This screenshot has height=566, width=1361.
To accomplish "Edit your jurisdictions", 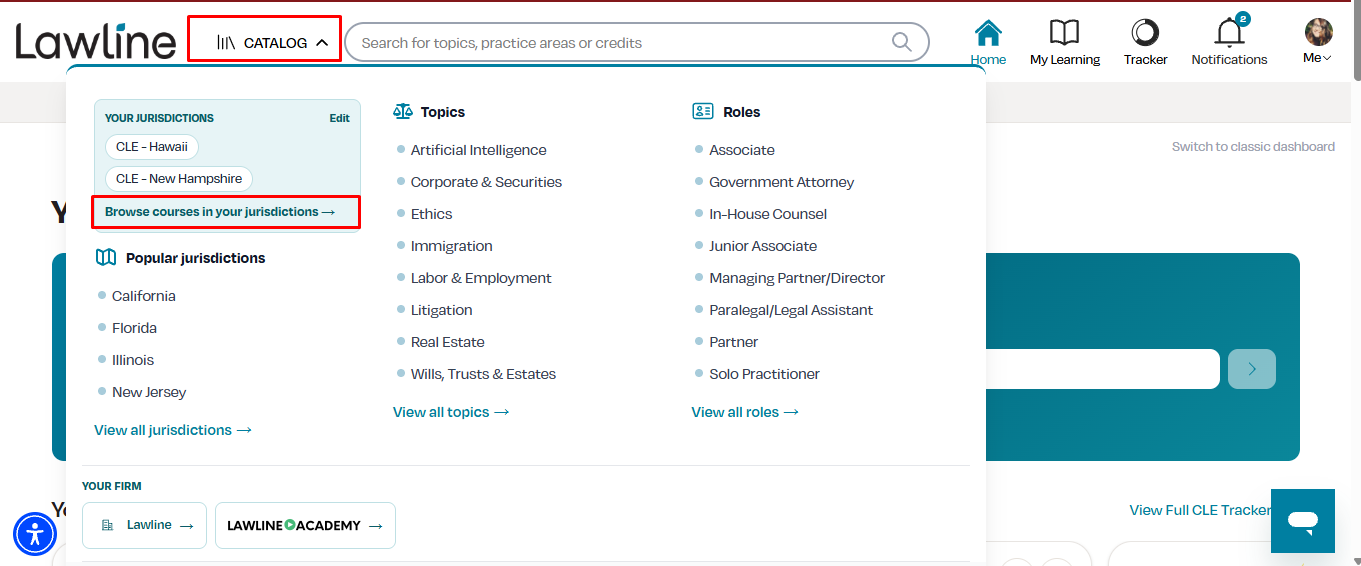I will 339,118.
